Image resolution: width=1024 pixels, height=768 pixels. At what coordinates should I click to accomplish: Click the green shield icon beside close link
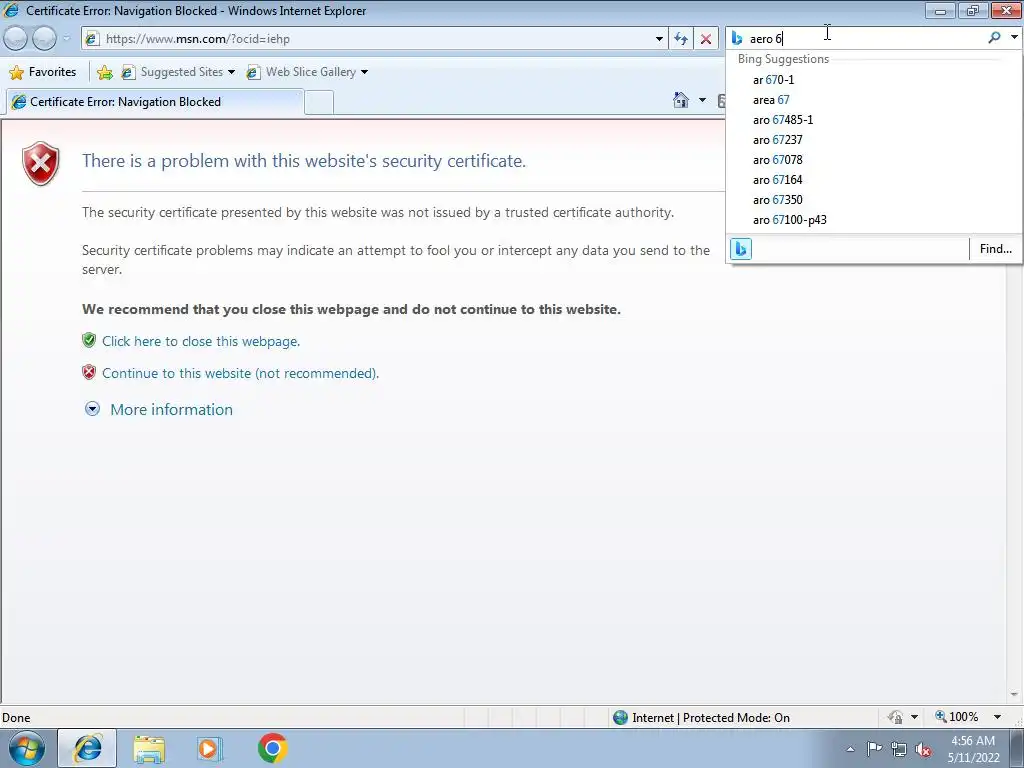coord(89,340)
